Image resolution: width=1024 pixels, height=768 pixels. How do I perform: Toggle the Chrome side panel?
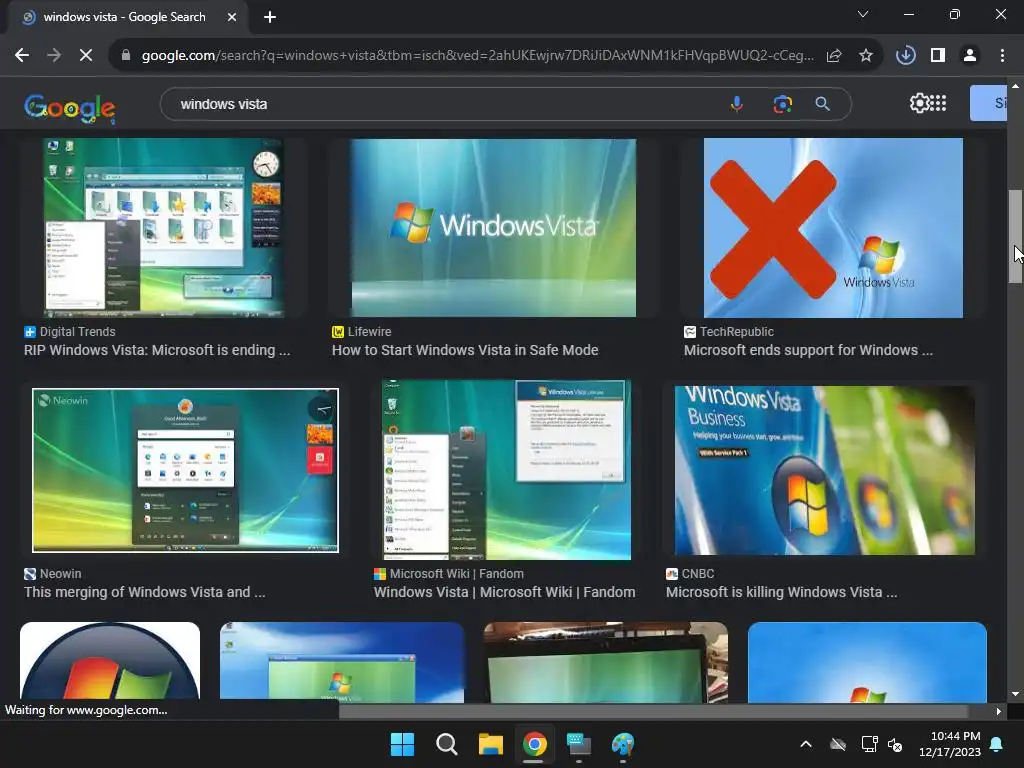(x=938, y=56)
